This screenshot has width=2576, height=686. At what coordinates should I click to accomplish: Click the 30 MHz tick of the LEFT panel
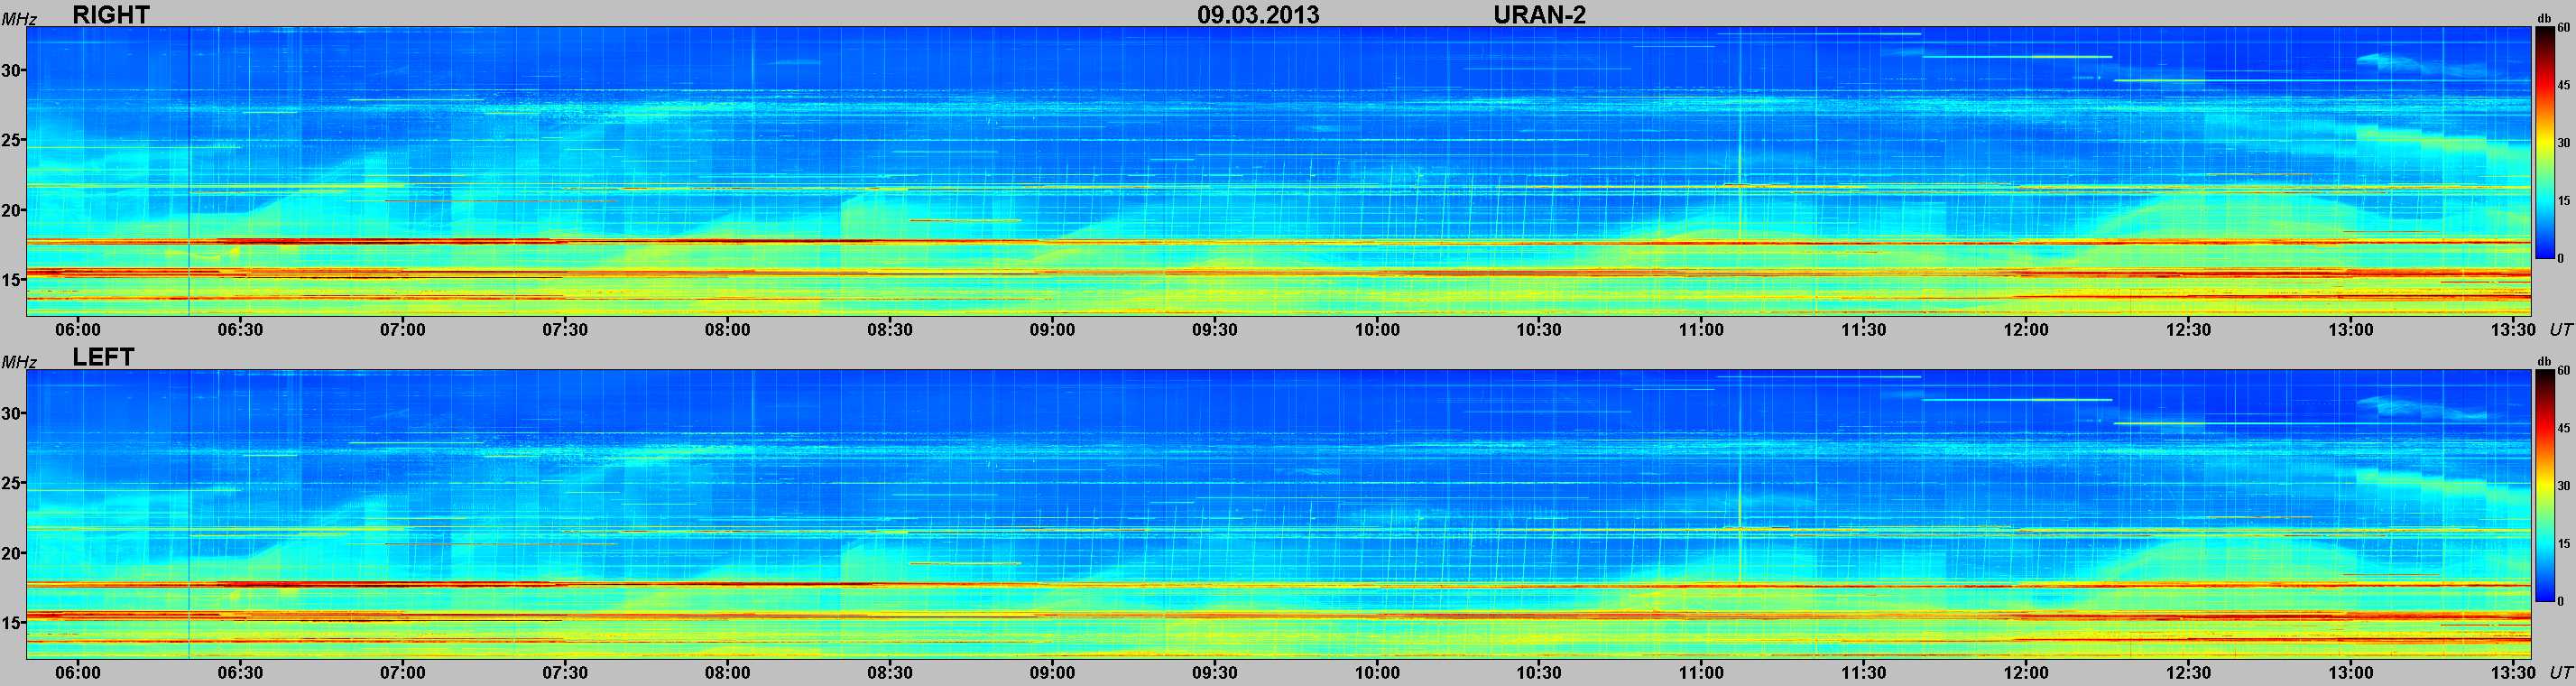[x=10, y=413]
